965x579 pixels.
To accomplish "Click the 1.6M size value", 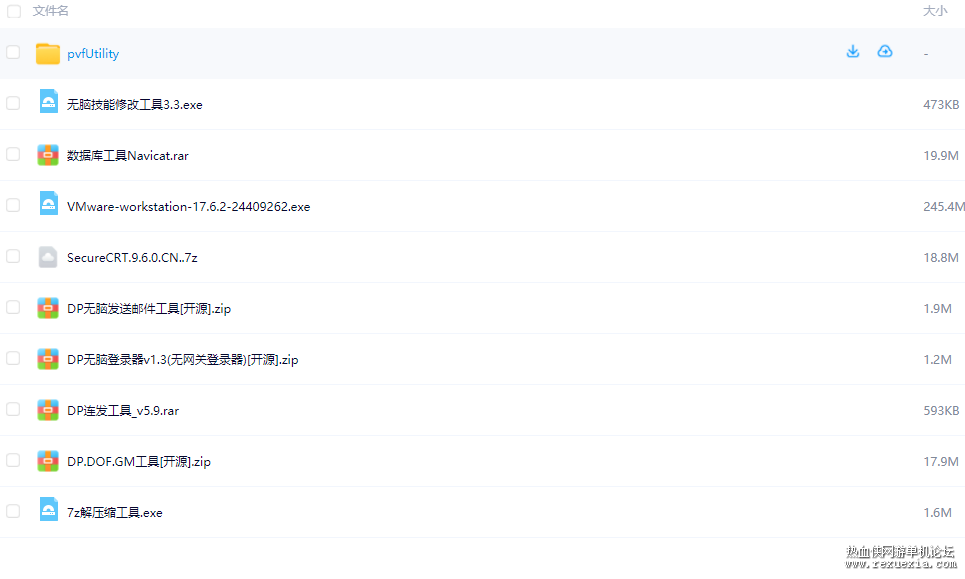I will click(937, 513).
